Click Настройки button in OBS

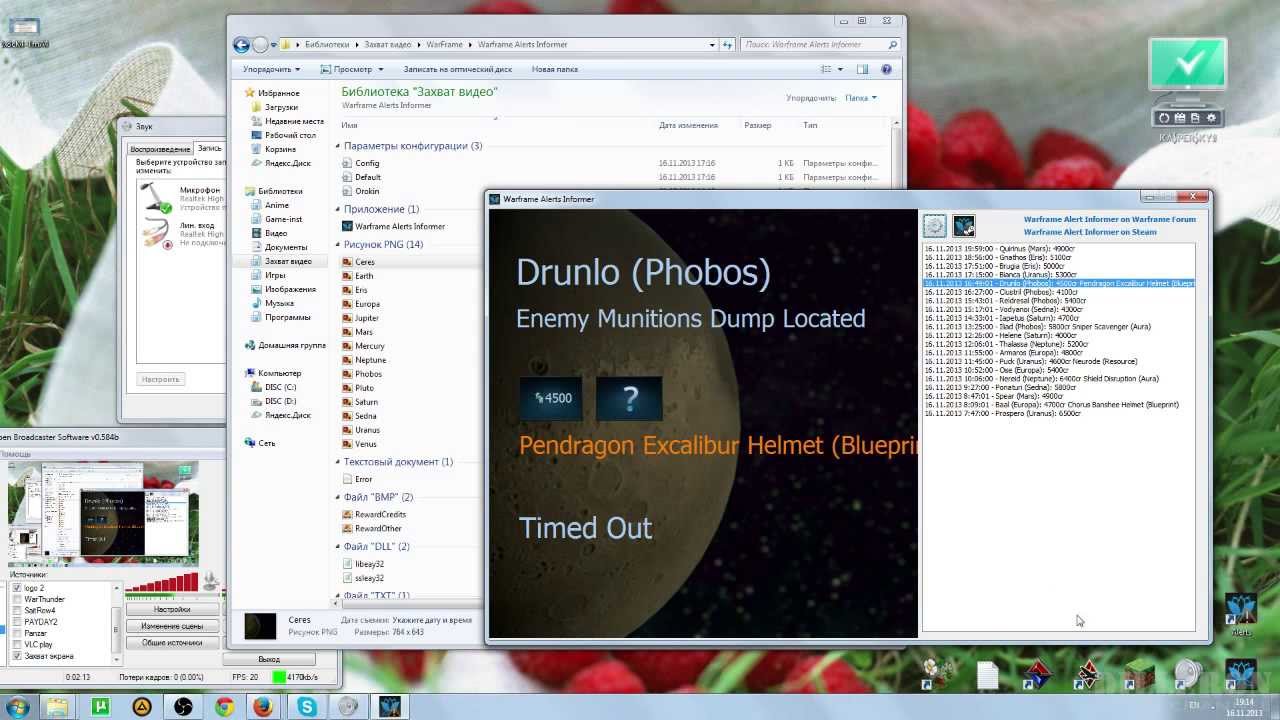point(172,609)
